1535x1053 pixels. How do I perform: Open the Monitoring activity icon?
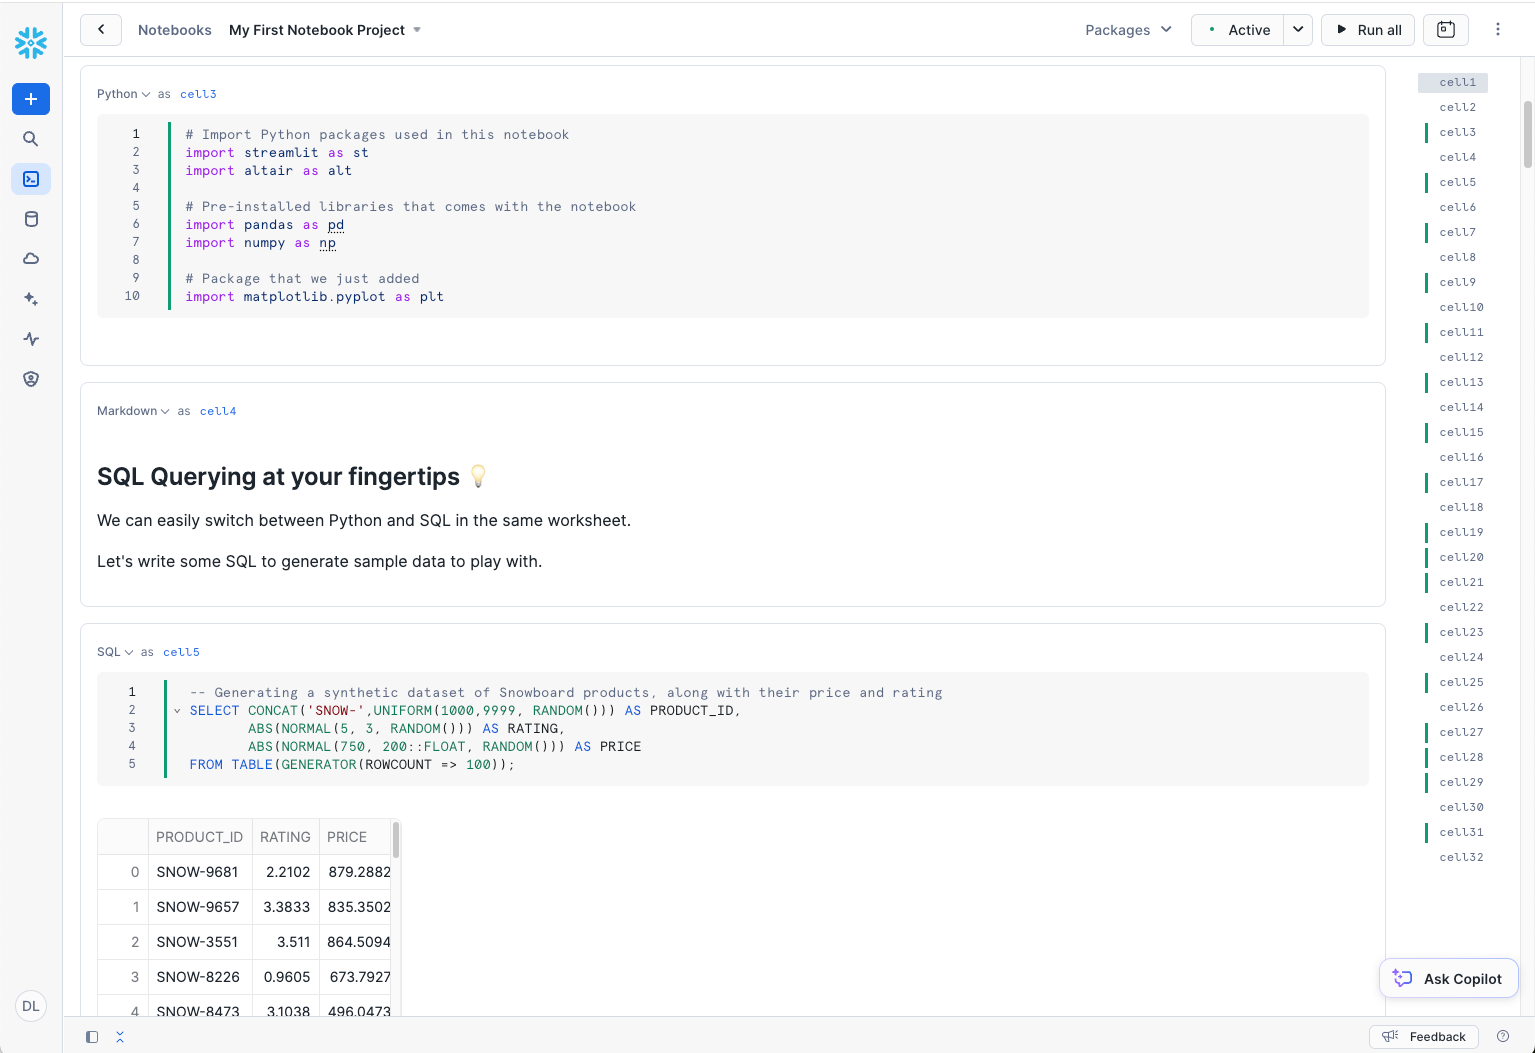(31, 339)
